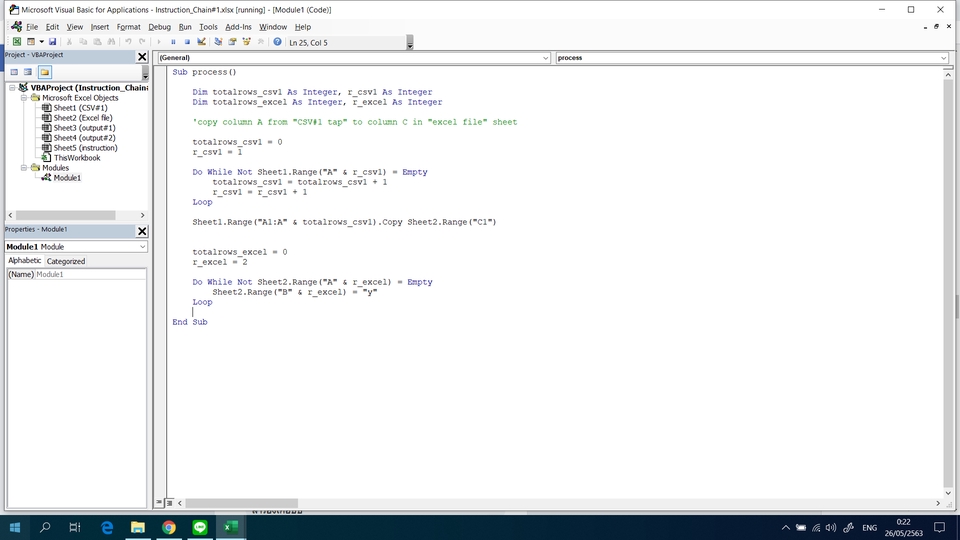Click the Break pause icon
This screenshot has height=540, width=960.
point(173,42)
